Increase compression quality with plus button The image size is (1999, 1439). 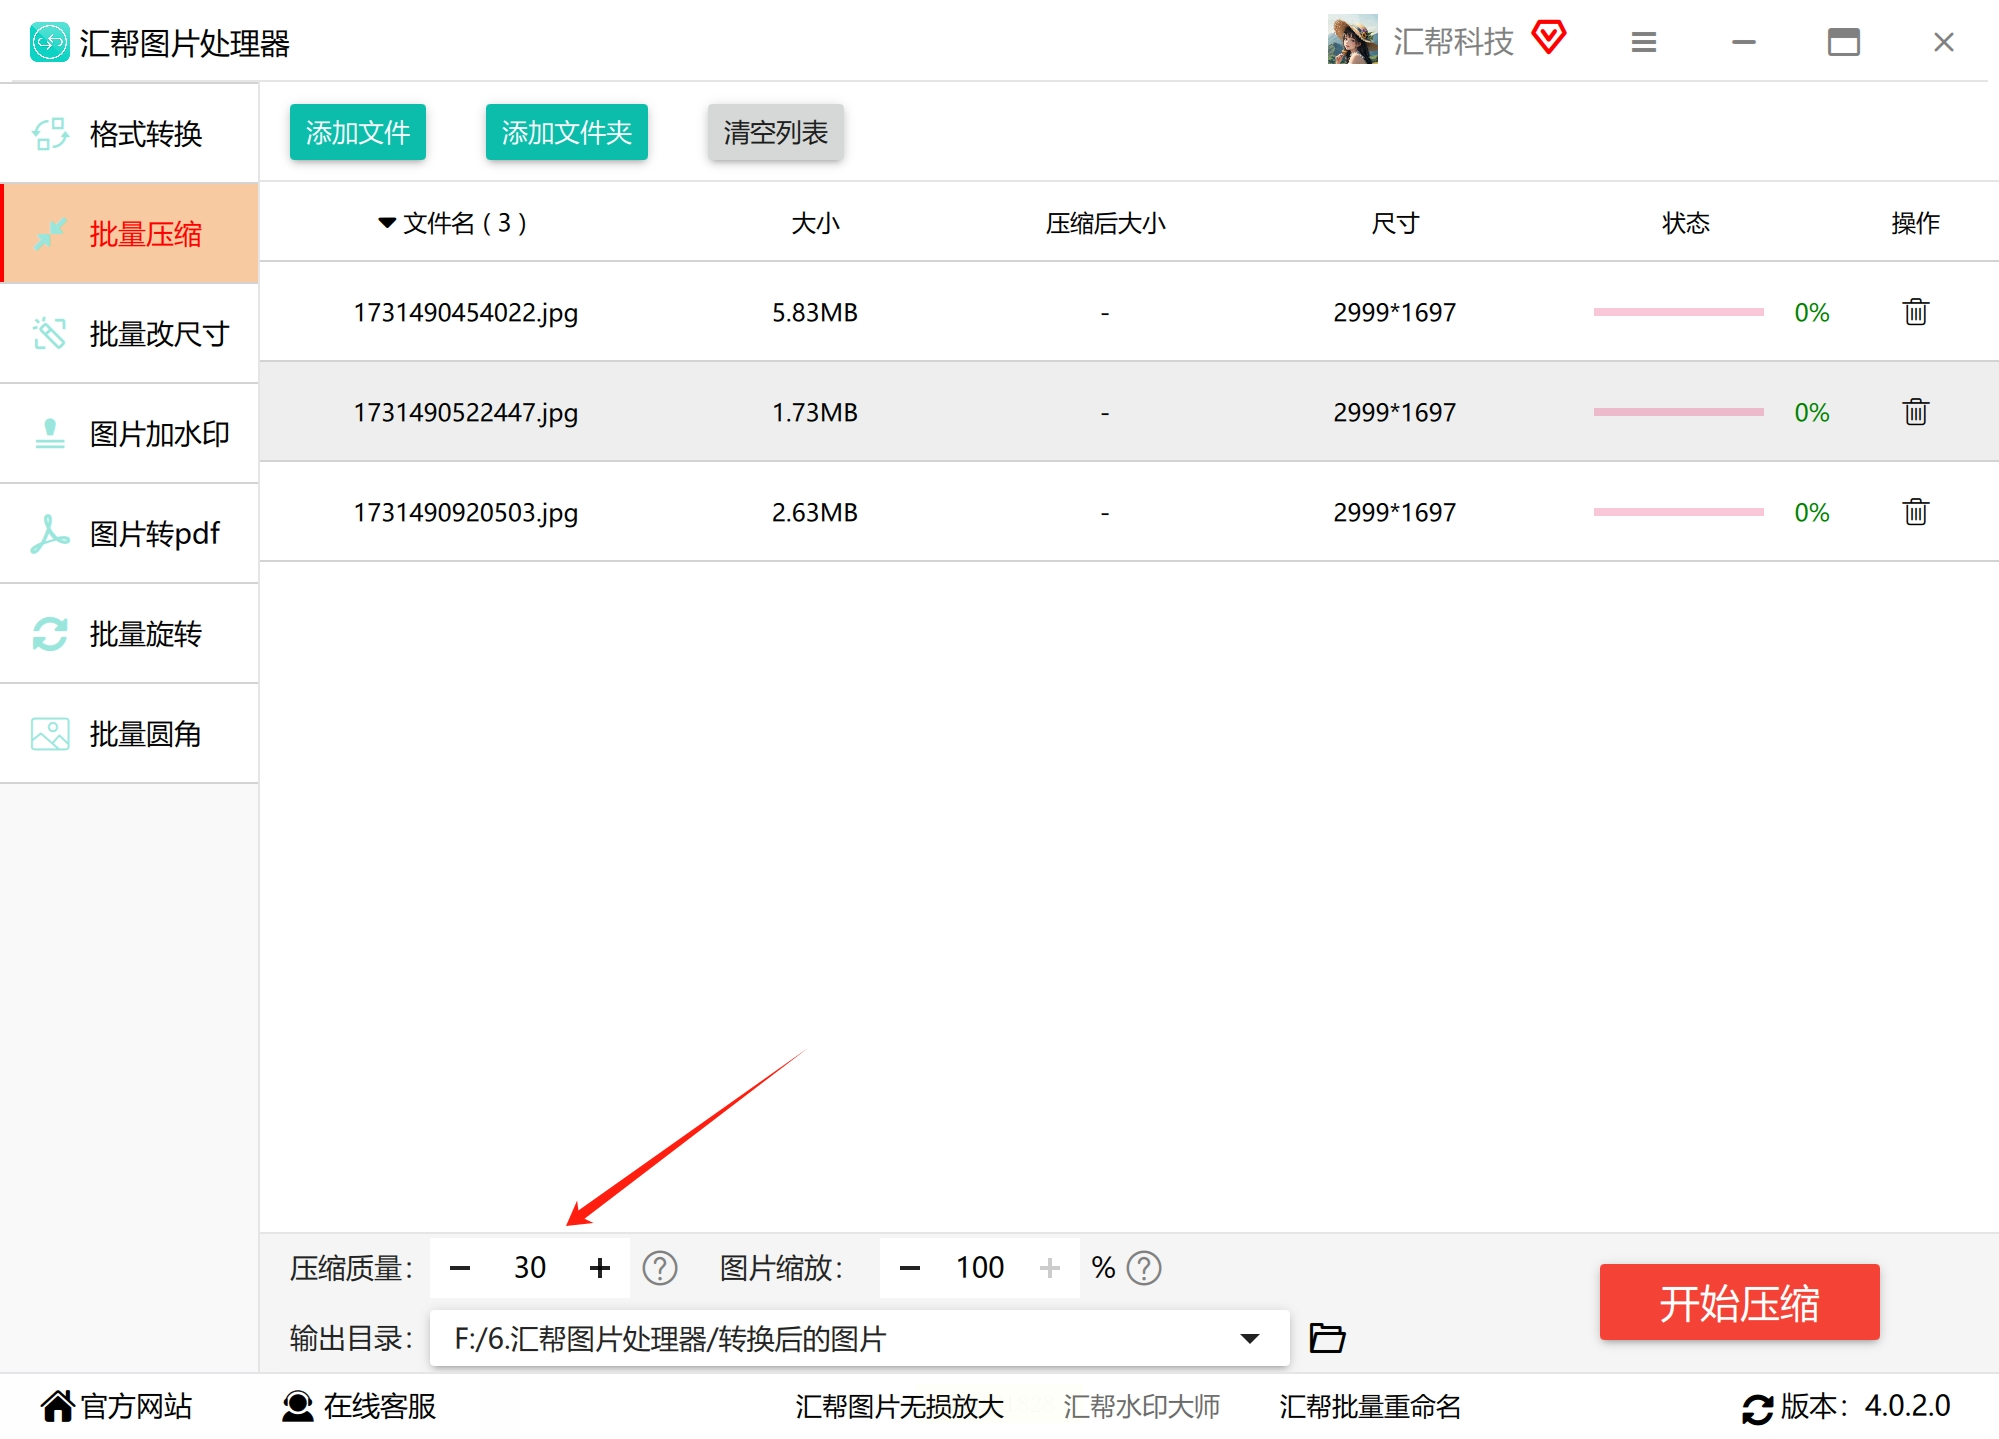coord(600,1268)
